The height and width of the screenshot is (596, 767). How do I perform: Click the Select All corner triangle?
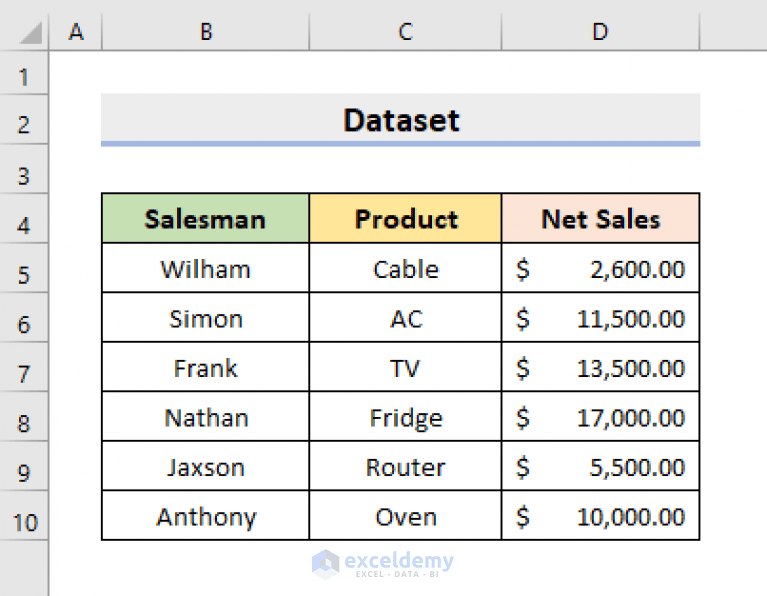pos(30,33)
